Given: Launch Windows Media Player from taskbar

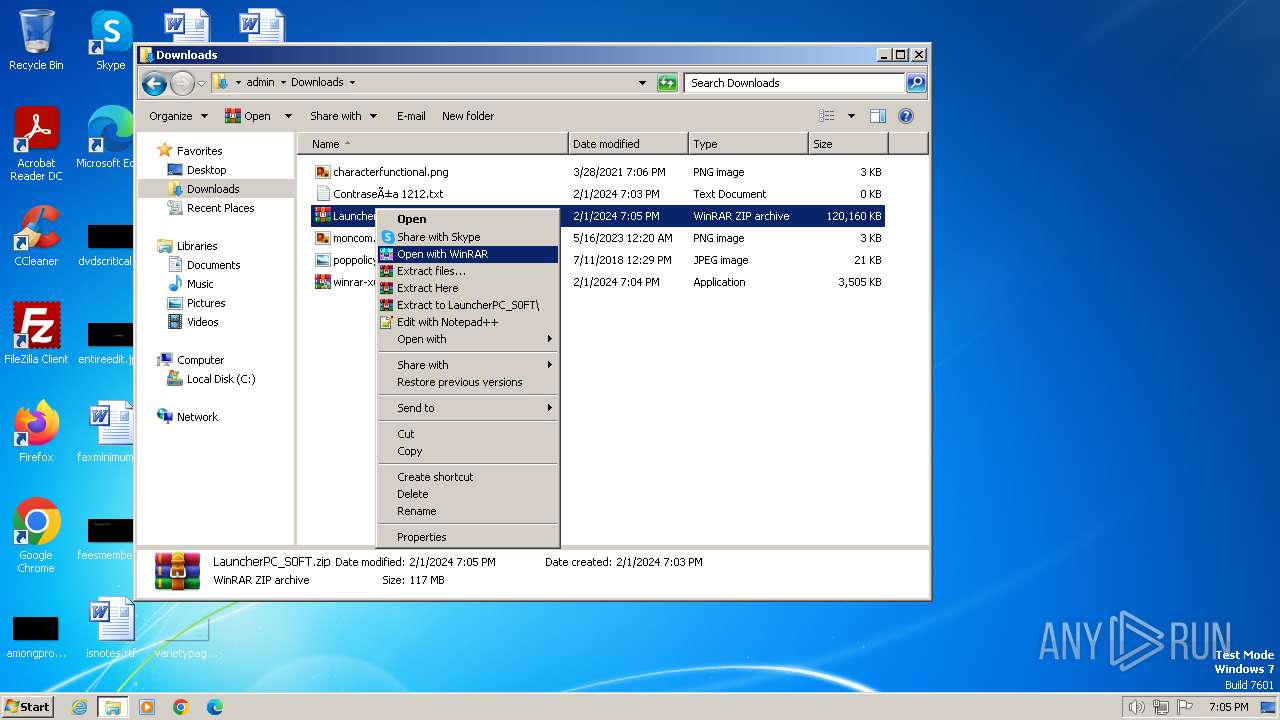Looking at the screenshot, I should coord(147,707).
